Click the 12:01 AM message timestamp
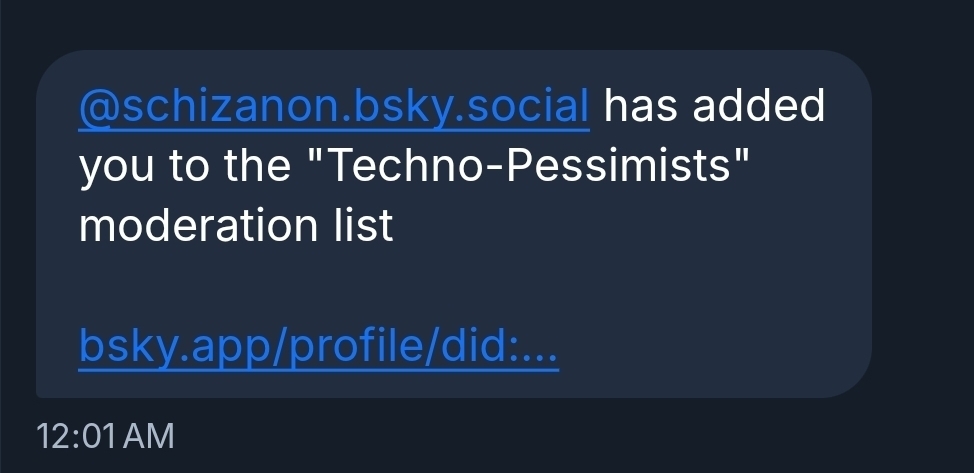Viewport: 974px width, 473px height. pyautogui.click(x=104, y=436)
